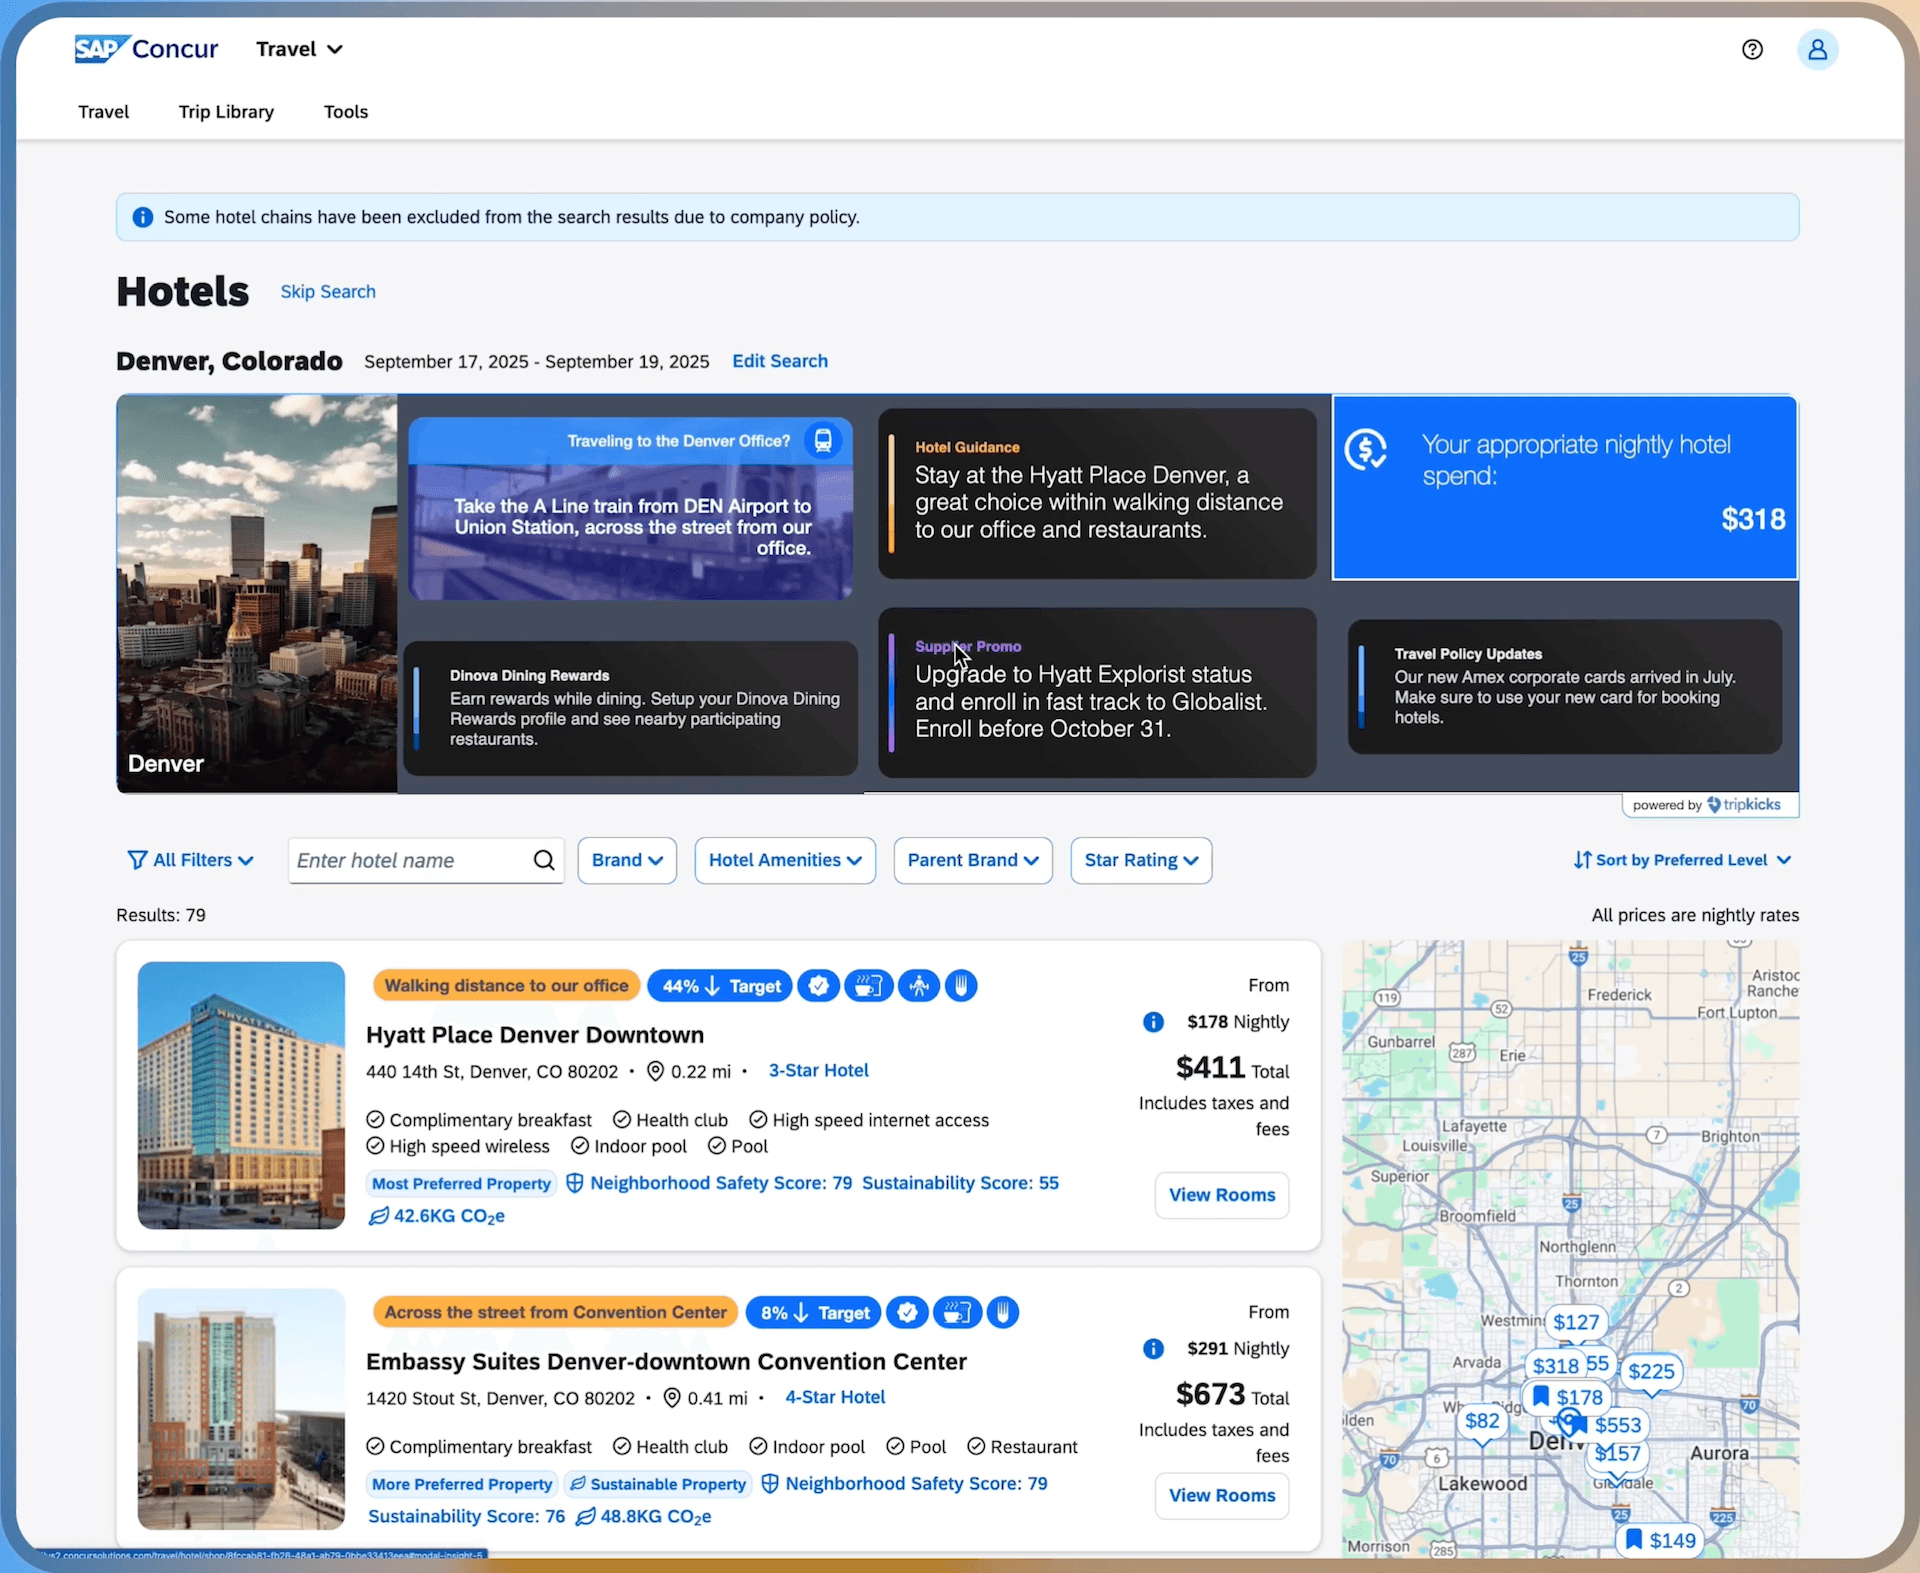Expand the Star Rating dropdown
The image size is (1920, 1573).
coord(1141,860)
